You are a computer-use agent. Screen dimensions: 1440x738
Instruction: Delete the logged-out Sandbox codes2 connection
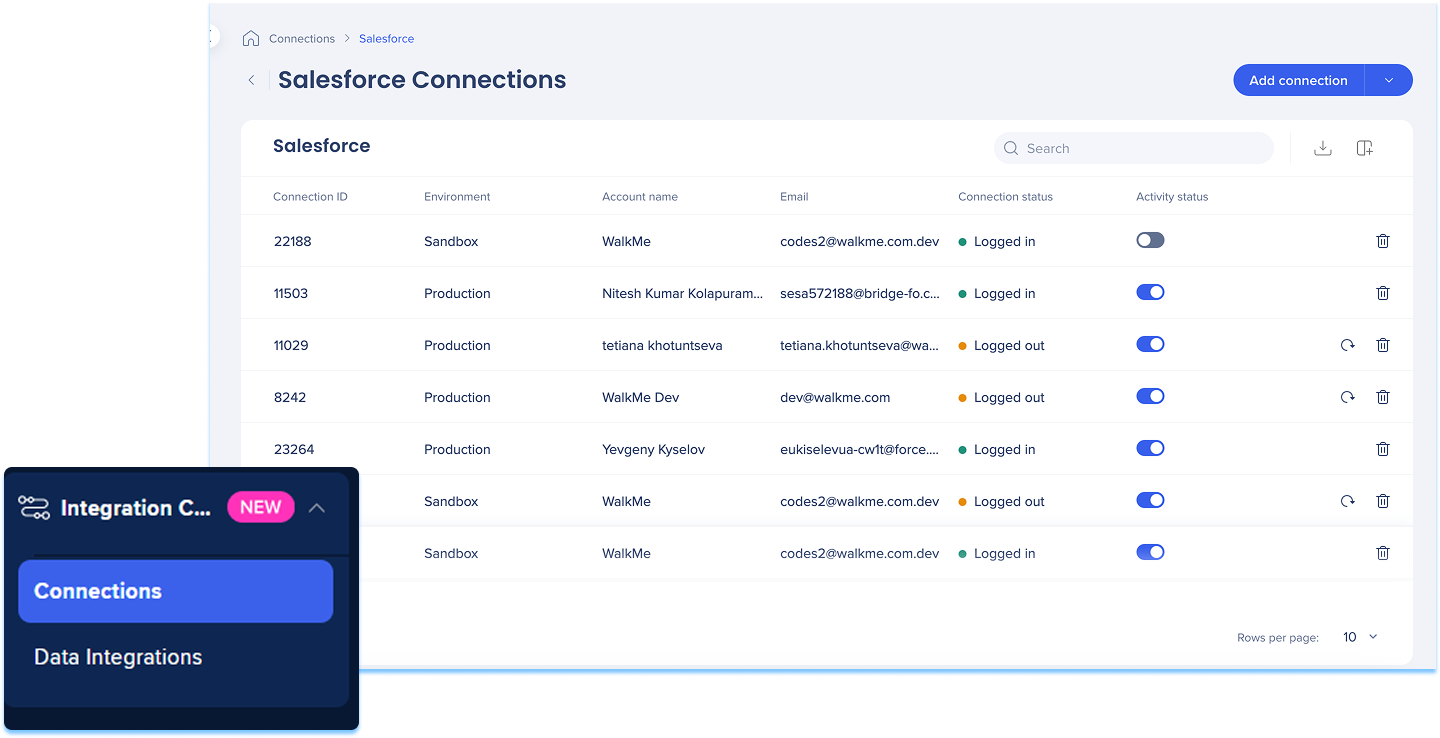click(1383, 501)
